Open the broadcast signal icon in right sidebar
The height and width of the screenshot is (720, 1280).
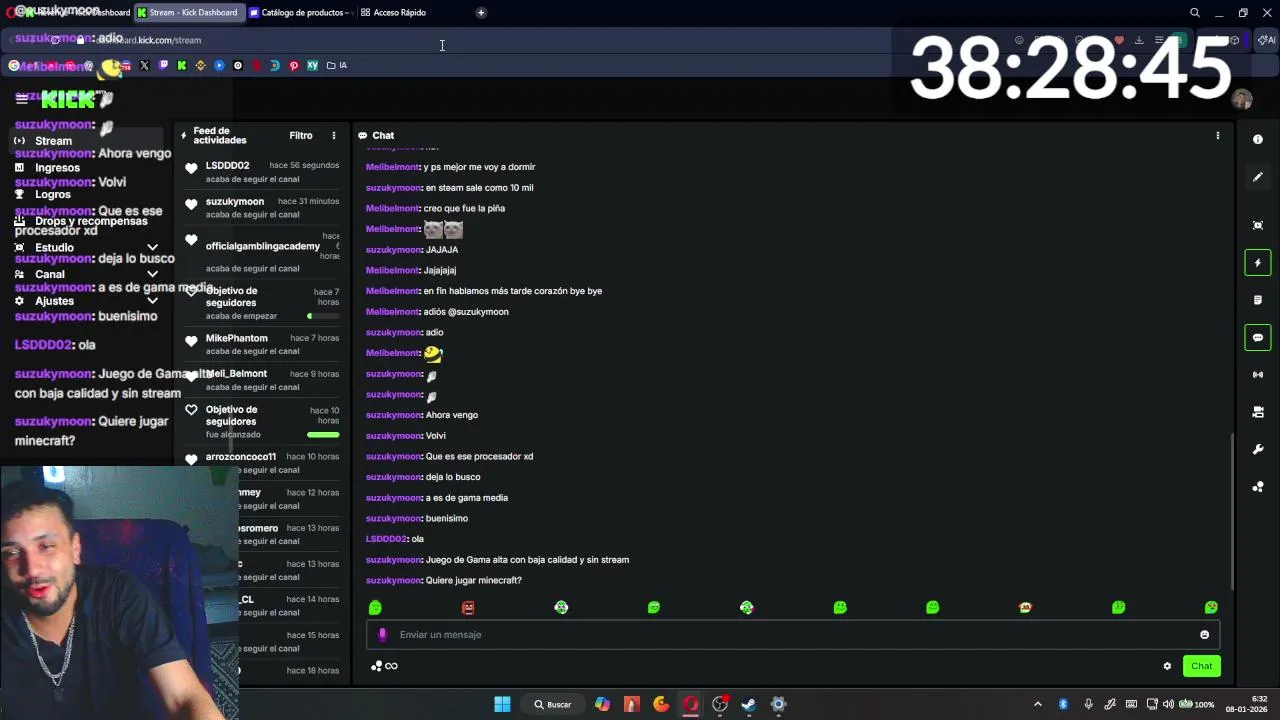pos(1258,374)
